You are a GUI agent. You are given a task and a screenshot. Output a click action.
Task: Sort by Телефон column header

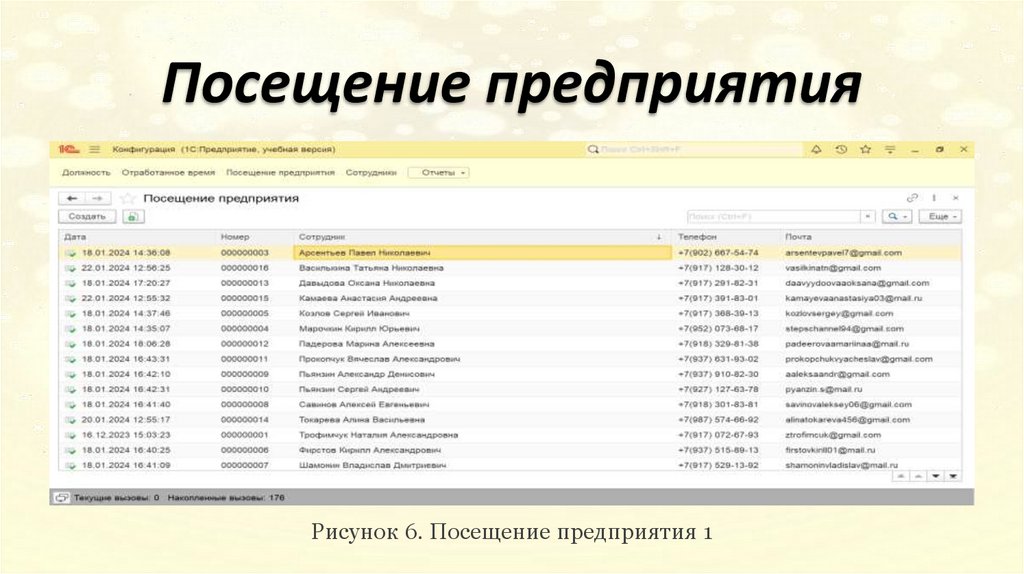pyautogui.click(x=726, y=237)
